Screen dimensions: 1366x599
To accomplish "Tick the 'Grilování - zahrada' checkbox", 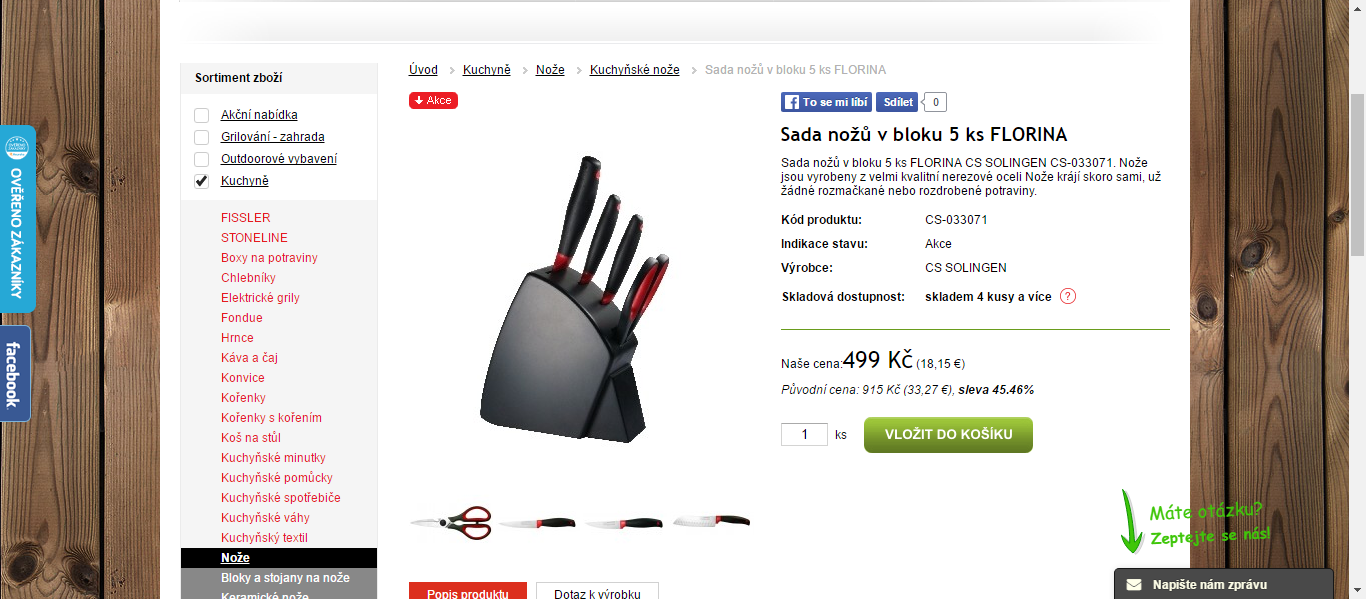I will [x=202, y=137].
